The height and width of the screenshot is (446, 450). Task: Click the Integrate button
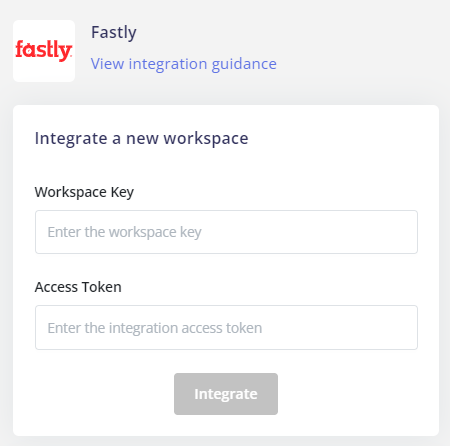tap(226, 394)
